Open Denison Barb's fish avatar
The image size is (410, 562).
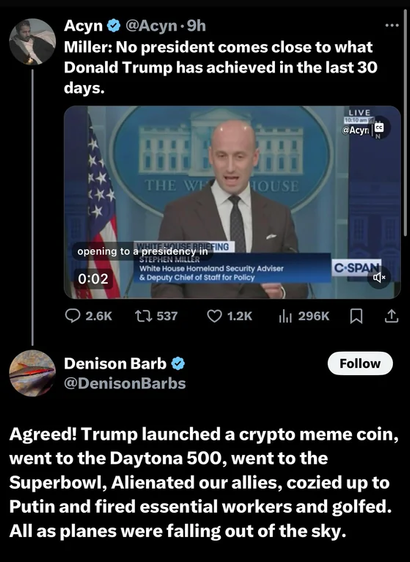(x=32, y=373)
